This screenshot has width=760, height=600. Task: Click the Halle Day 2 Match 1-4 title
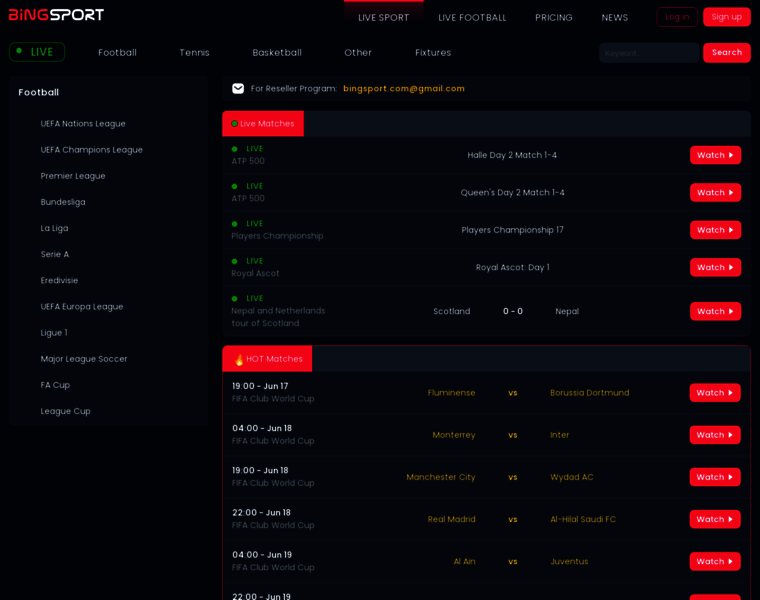point(512,155)
